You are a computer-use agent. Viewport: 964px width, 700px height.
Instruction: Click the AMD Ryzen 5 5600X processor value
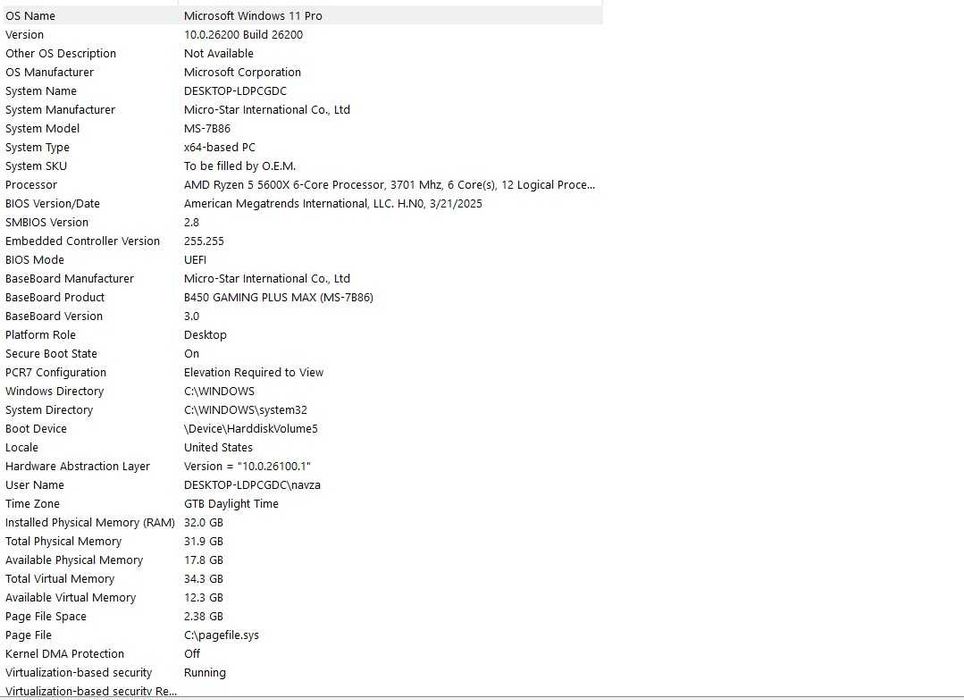pyautogui.click(x=389, y=184)
